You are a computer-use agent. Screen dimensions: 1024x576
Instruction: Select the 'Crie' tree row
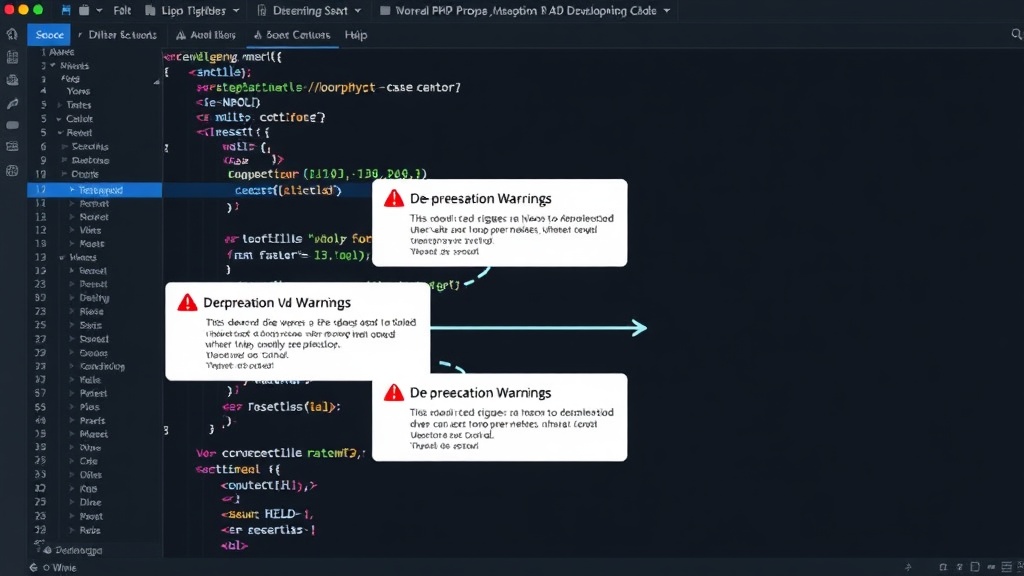coord(95,461)
